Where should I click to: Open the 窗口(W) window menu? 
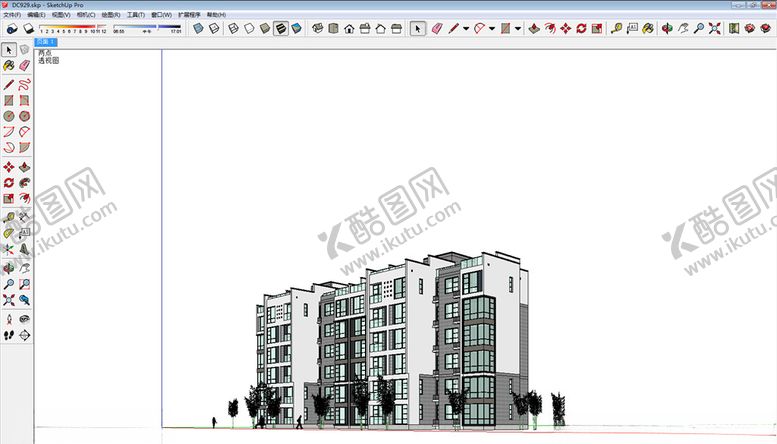tap(161, 15)
